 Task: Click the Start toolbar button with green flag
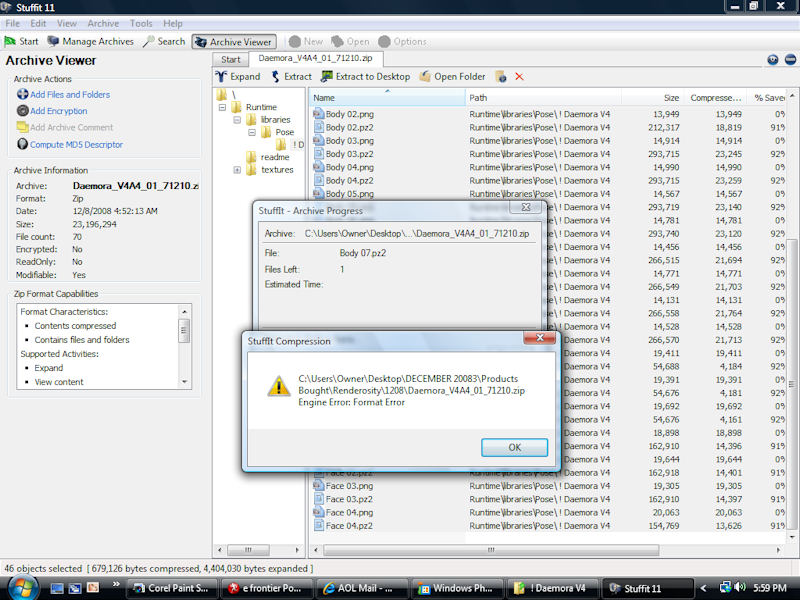click(21, 41)
